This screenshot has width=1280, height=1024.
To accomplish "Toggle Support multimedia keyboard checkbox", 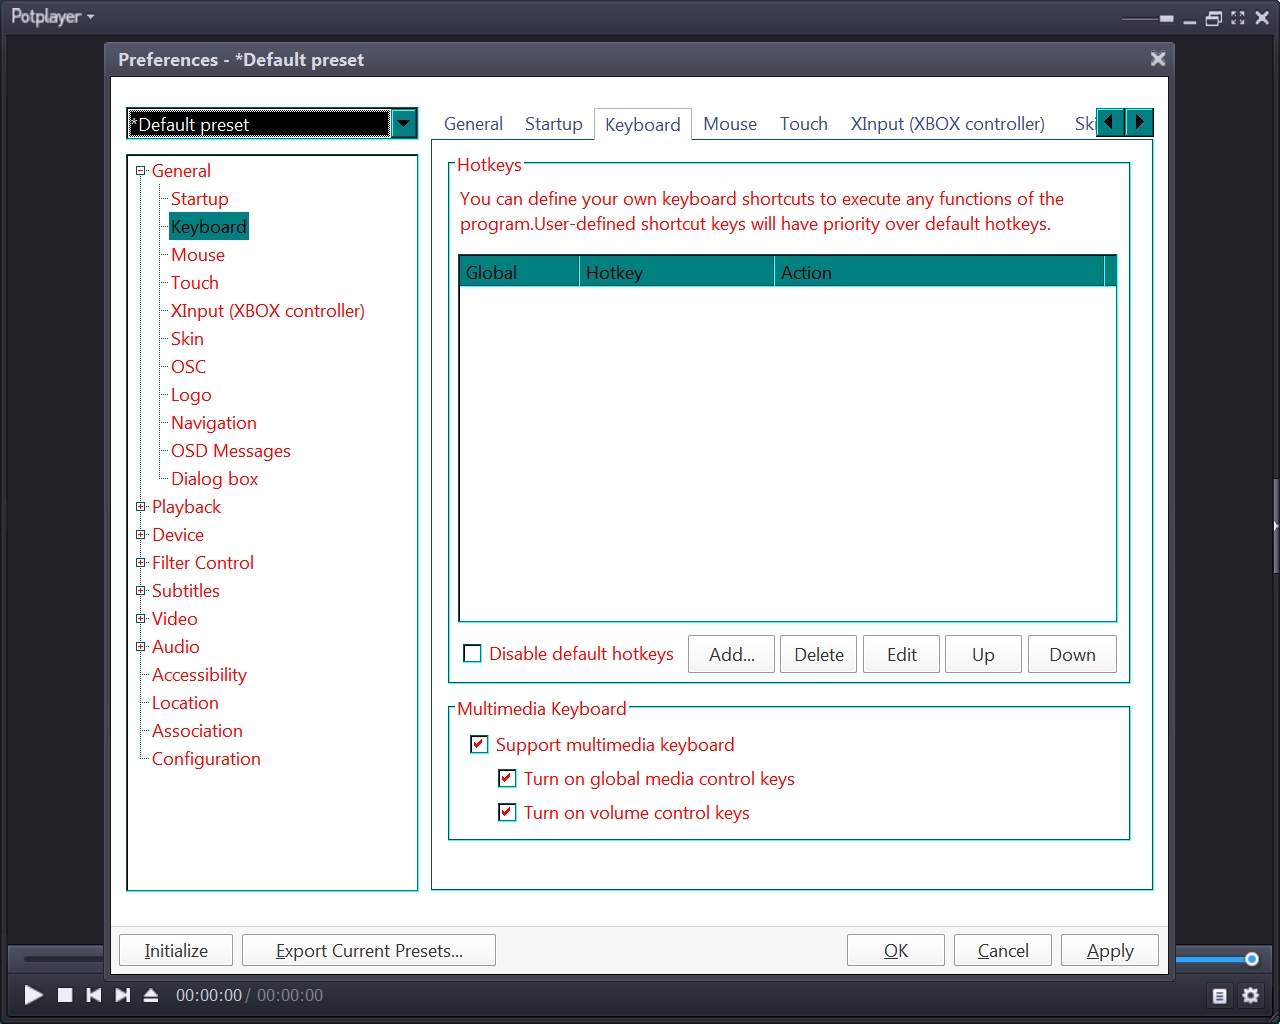I will pos(480,744).
